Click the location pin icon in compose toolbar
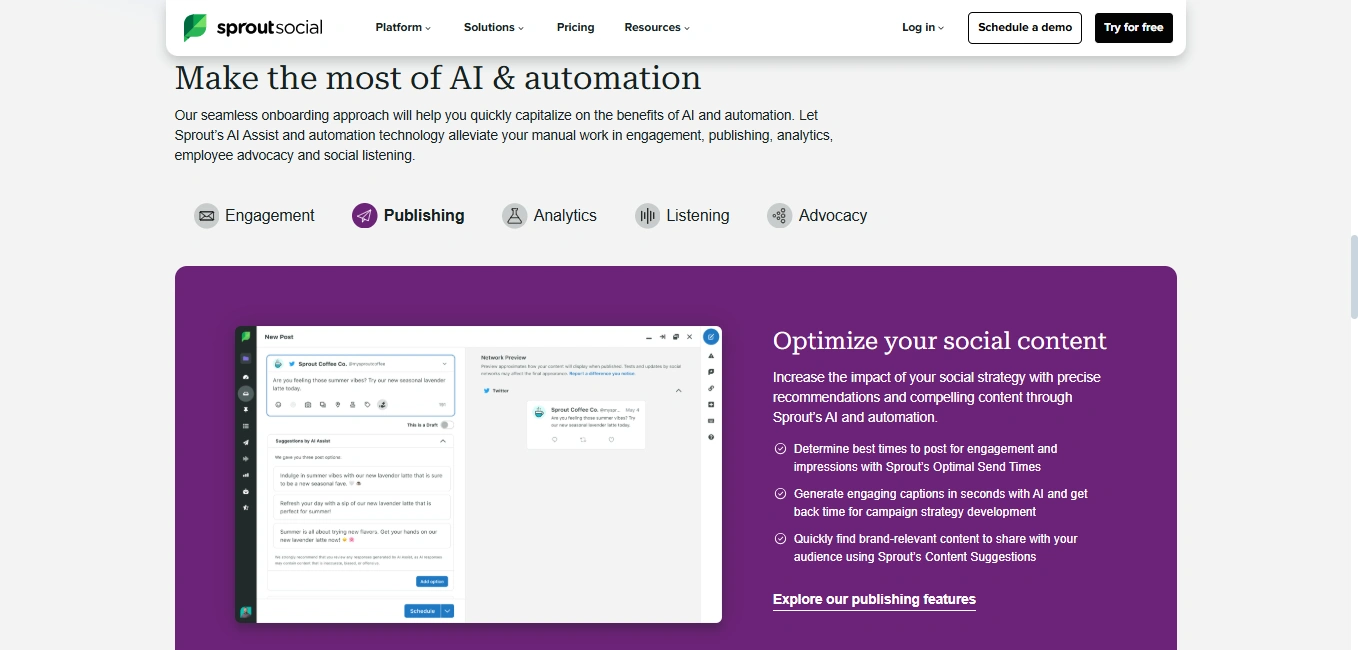Screen dimensions: 1358x650 pos(338,405)
